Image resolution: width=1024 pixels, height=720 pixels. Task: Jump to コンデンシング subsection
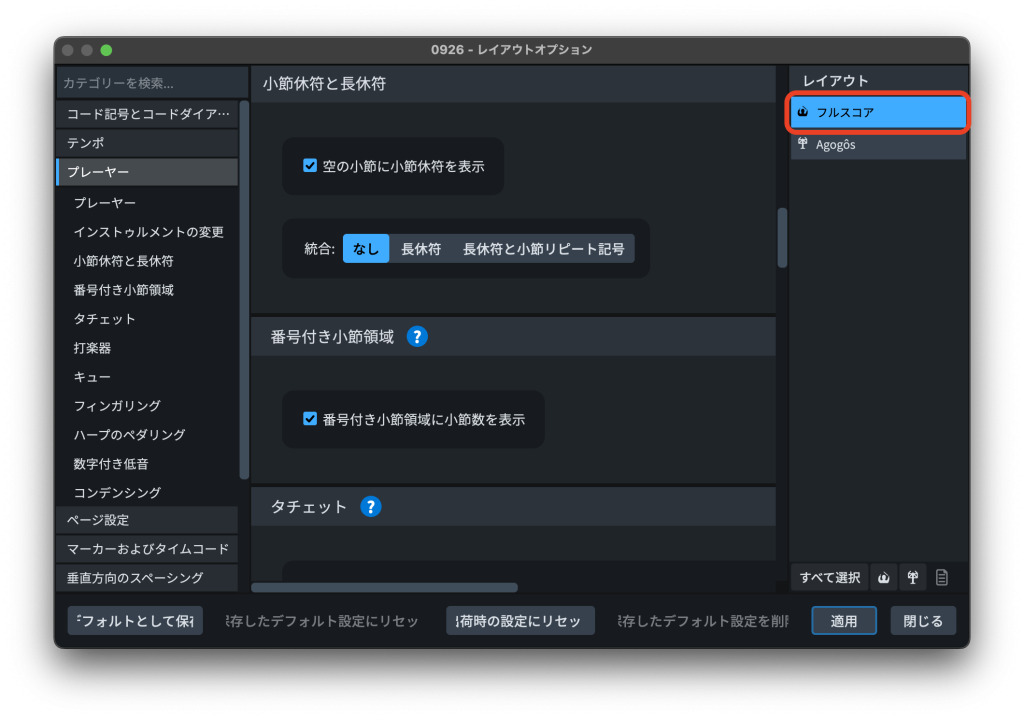(x=117, y=493)
